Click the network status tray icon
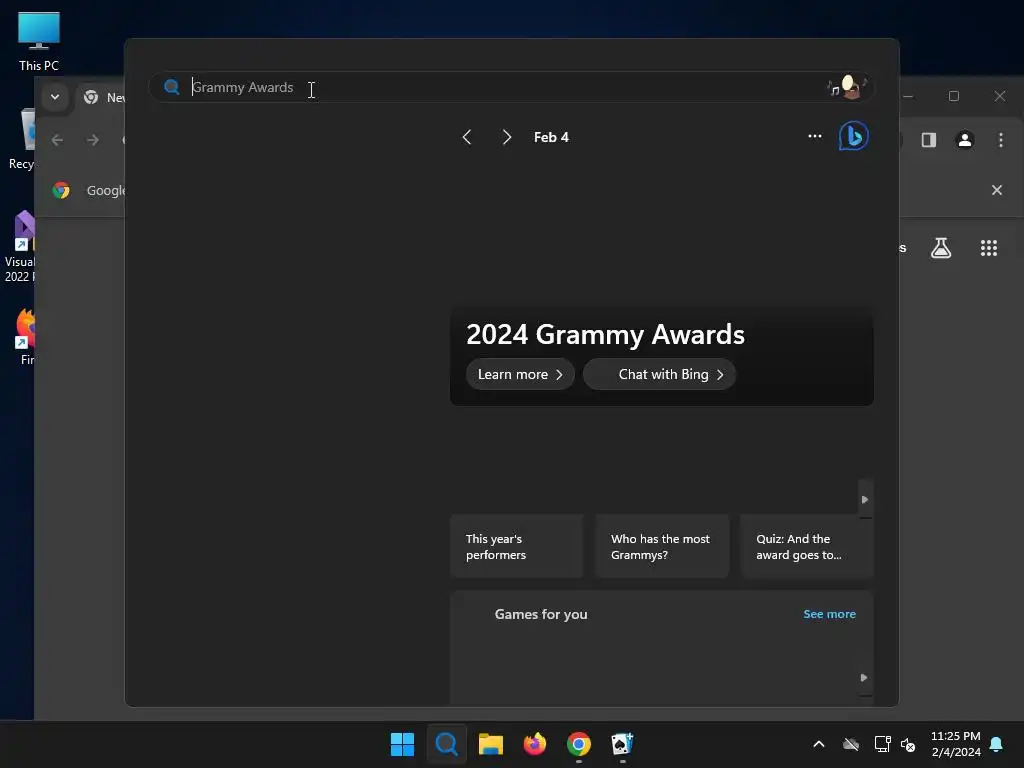Image resolution: width=1024 pixels, height=768 pixels. click(882, 744)
